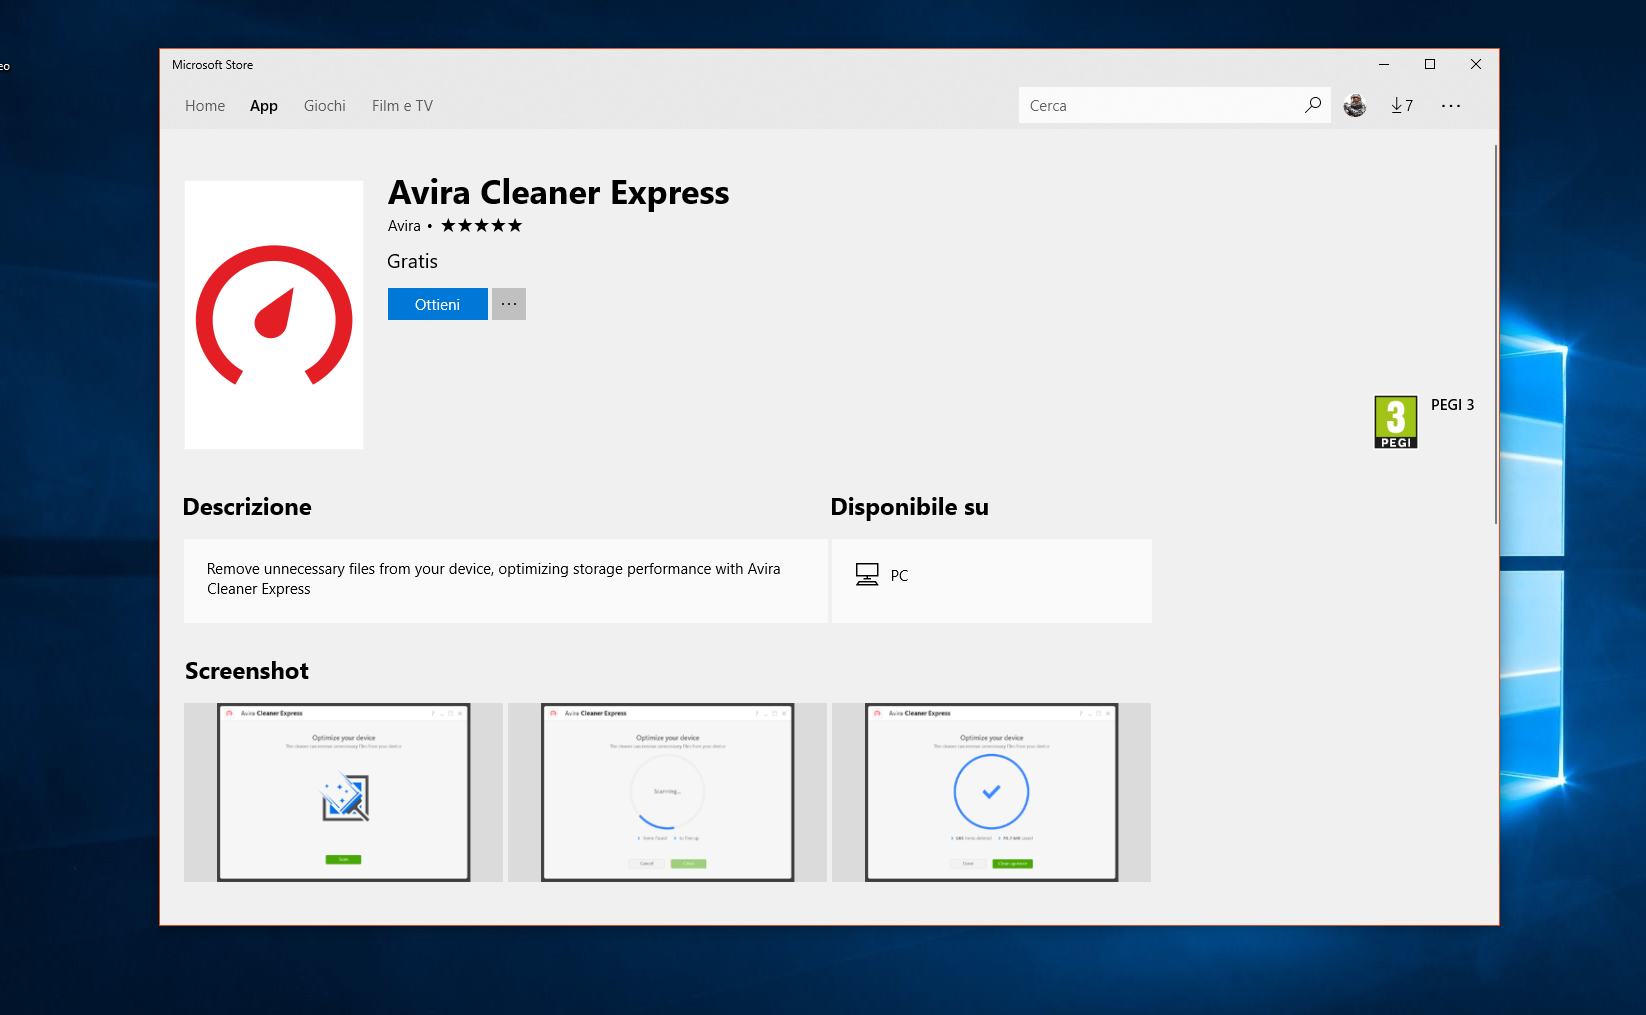Click the Descrizione heading

(247, 507)
